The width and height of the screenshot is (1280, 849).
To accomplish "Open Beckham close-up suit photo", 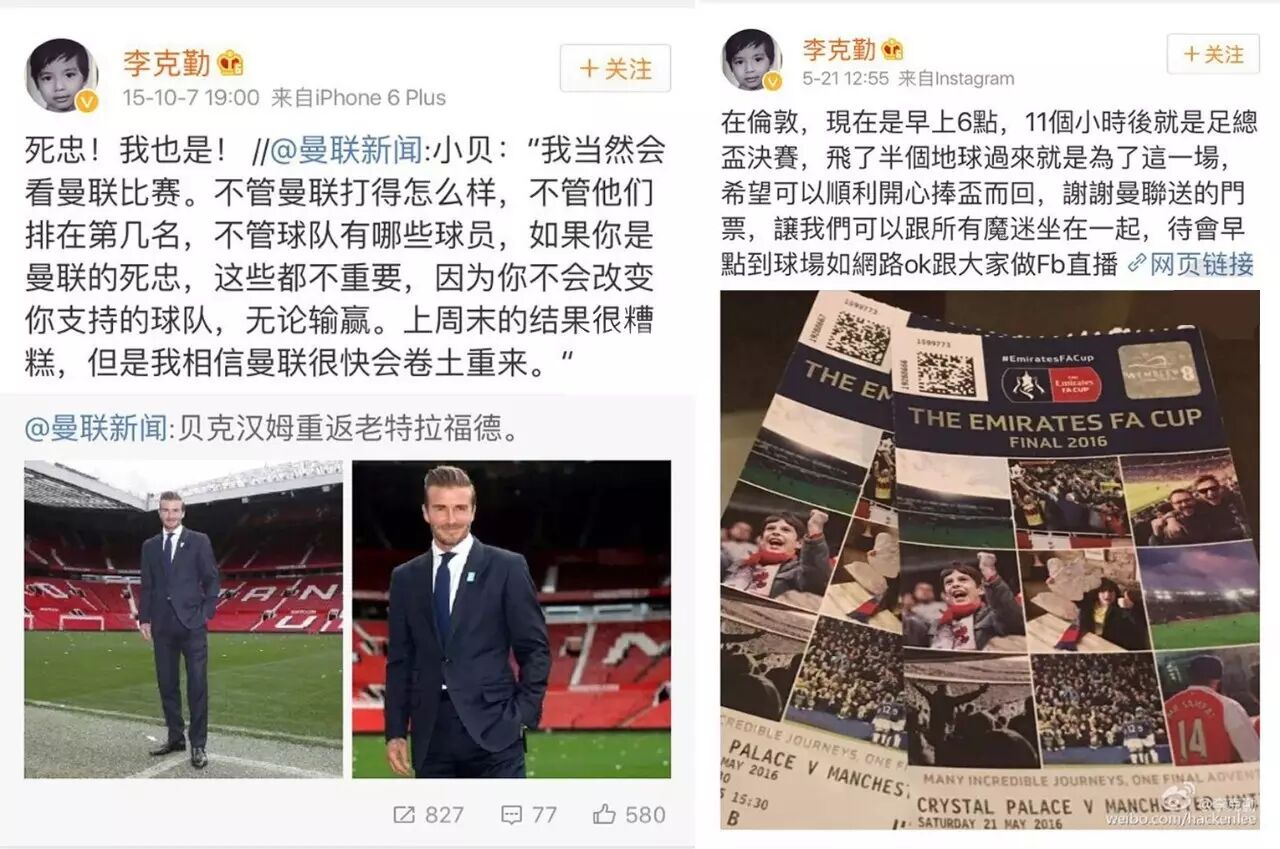I will [x=511, y=619].
